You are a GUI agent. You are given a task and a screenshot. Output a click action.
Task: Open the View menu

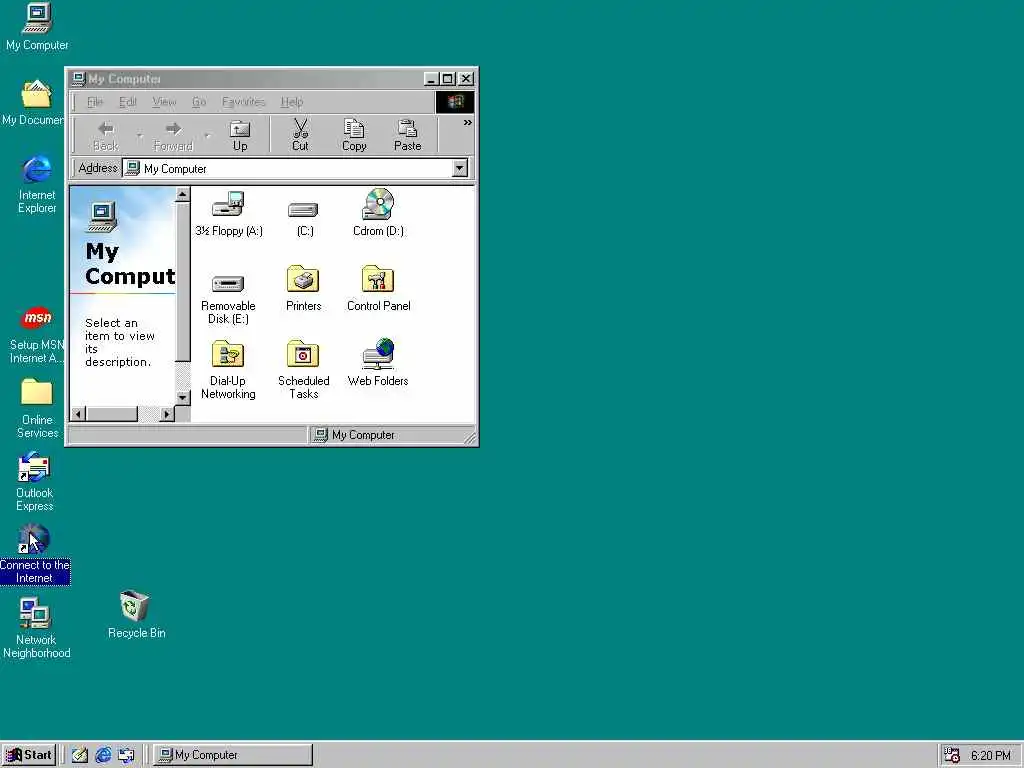[x=164, y=102]
